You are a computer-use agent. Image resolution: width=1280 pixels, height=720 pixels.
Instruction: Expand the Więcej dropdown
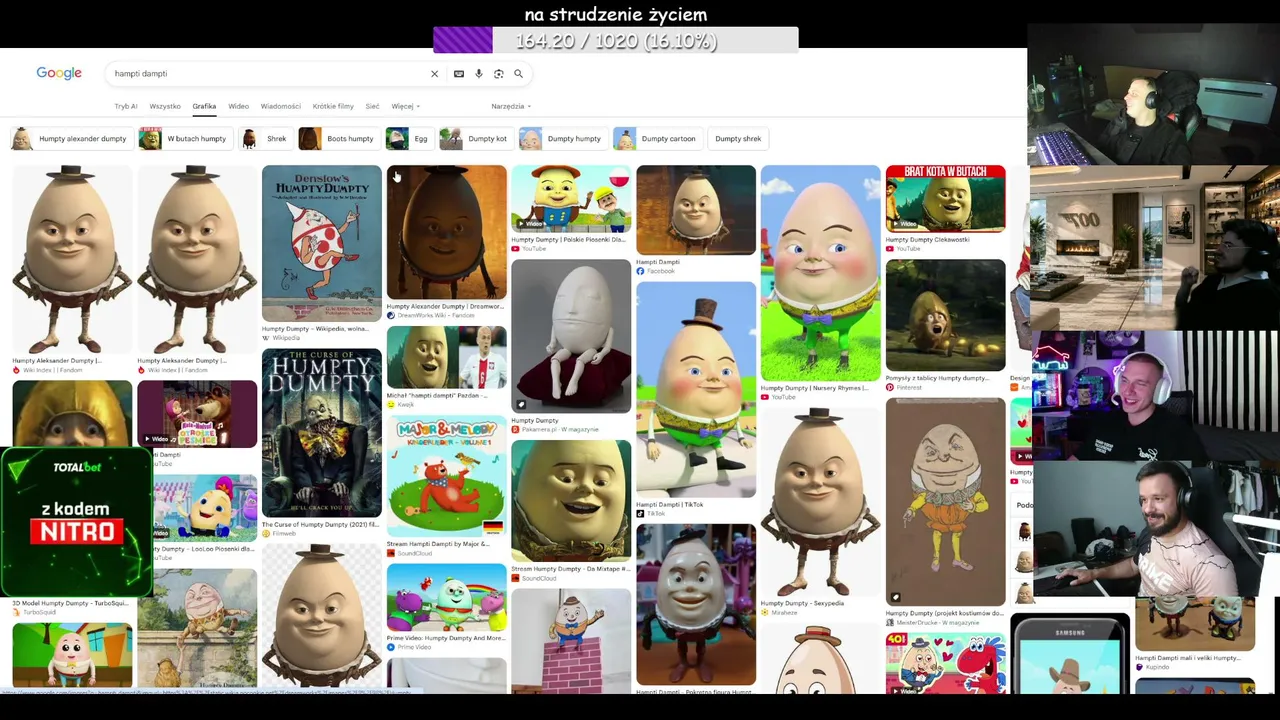(x=405, y=106)
